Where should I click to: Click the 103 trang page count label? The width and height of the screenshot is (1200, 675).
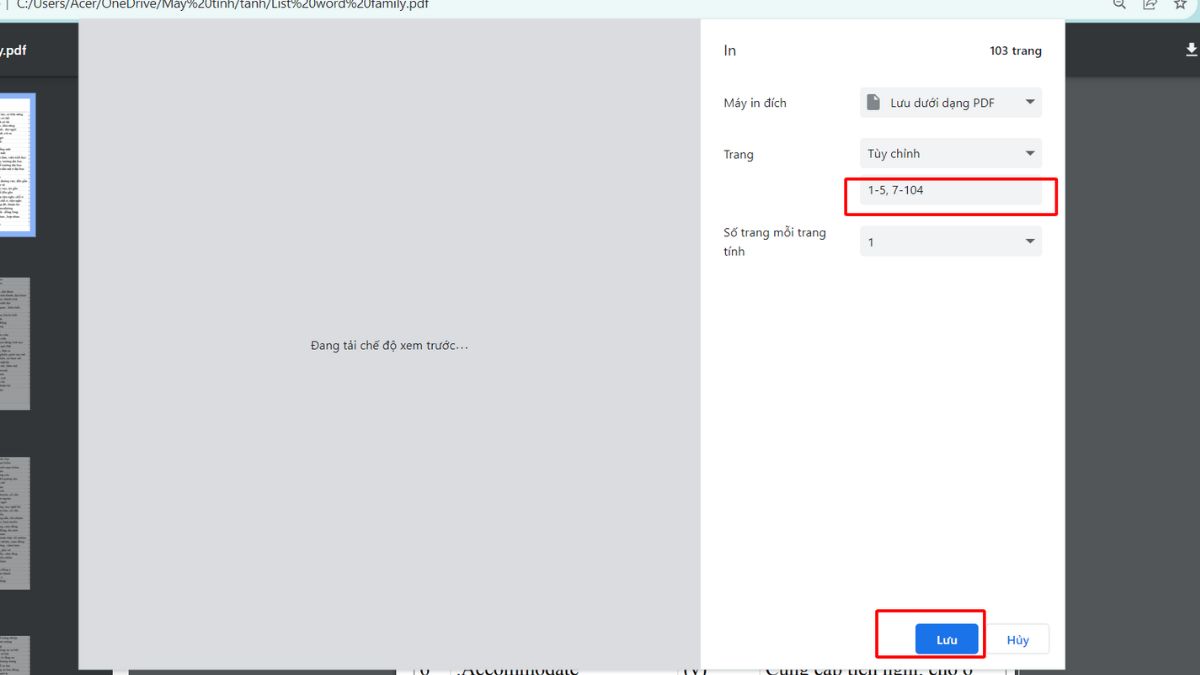(x=1015, y=51)
